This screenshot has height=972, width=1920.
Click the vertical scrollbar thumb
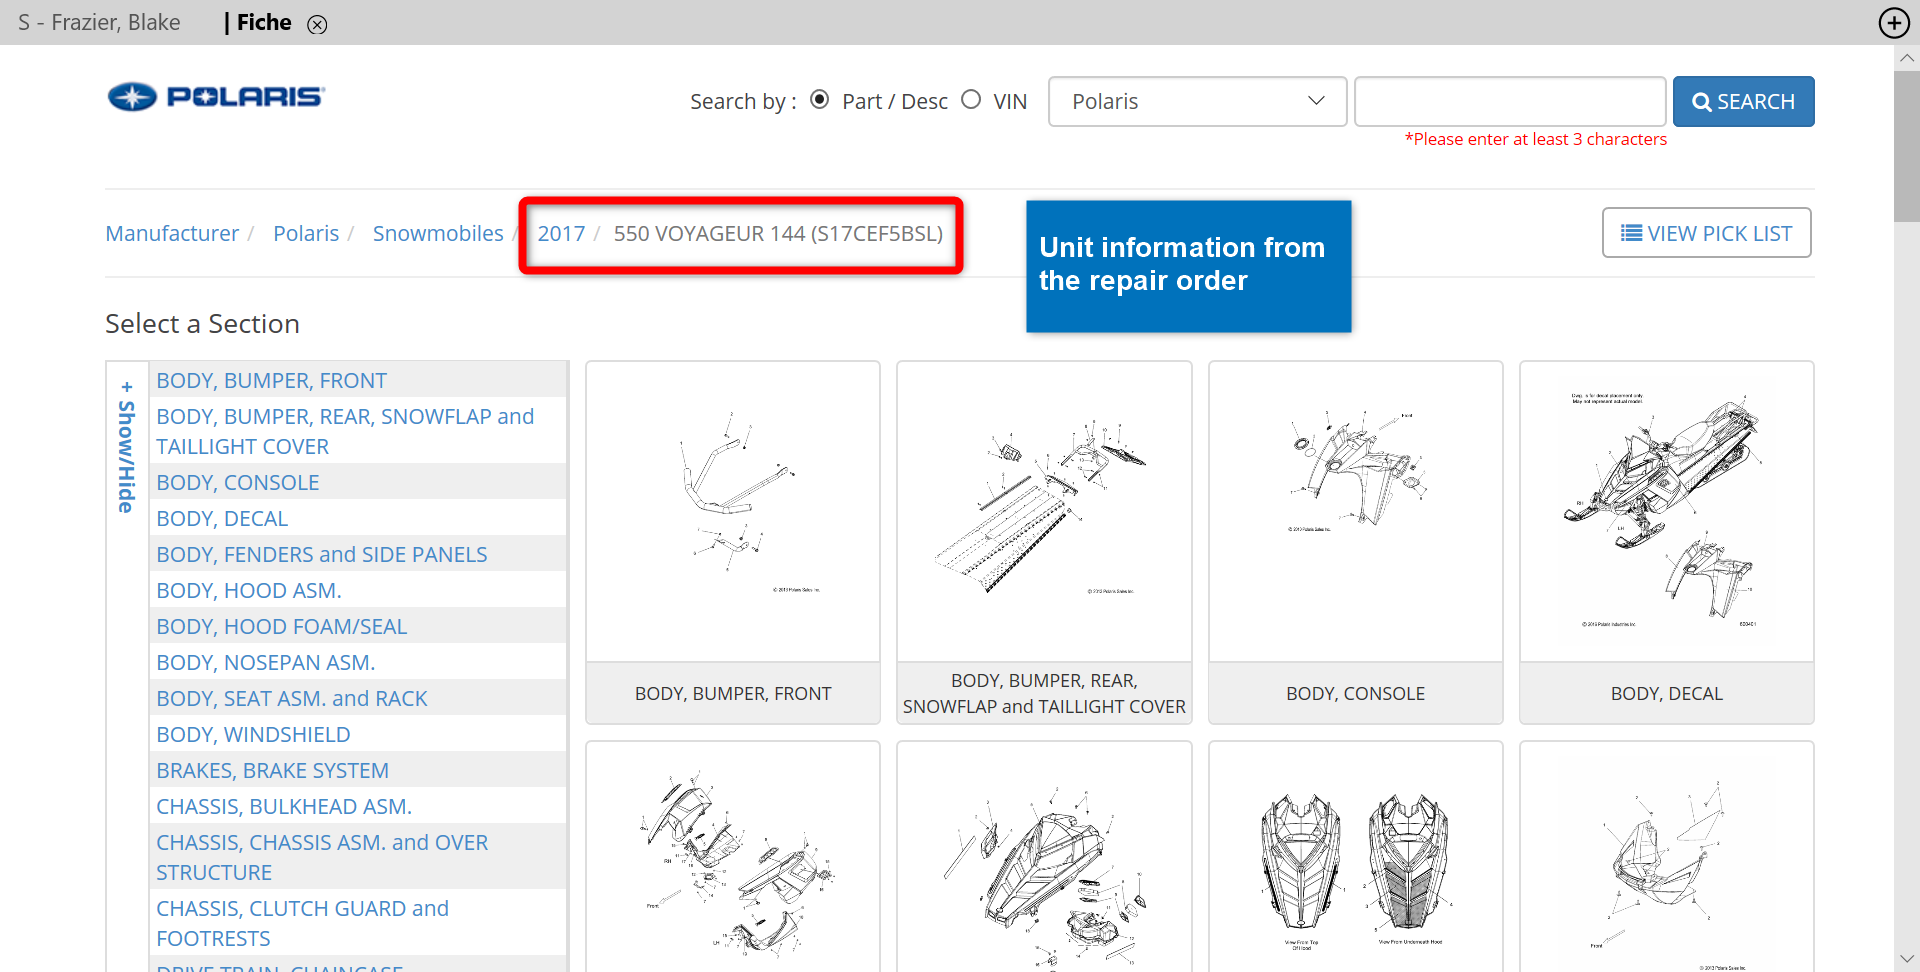click(1907, 146)
